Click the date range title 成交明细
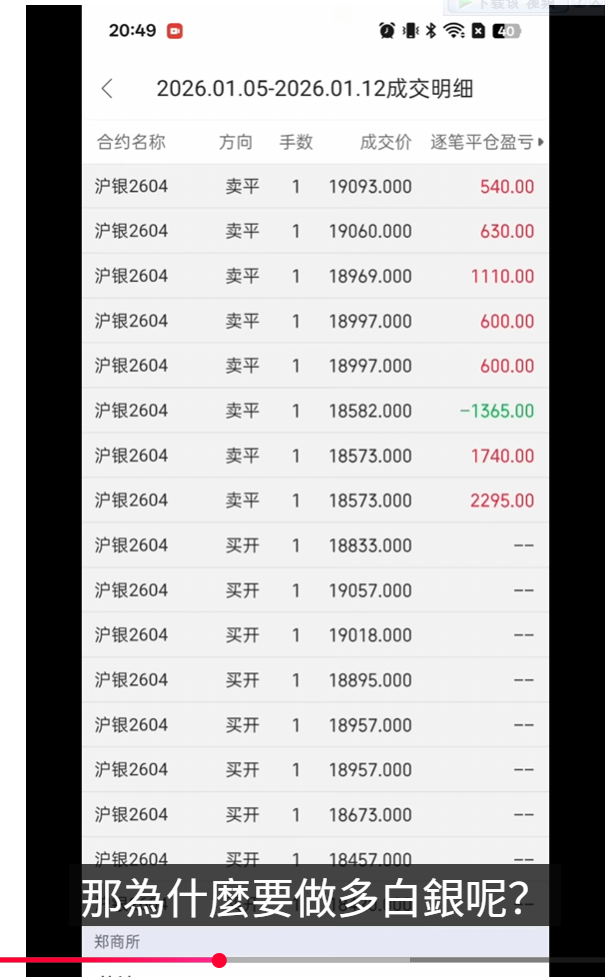605x977 pixels. tap(314, 89)
